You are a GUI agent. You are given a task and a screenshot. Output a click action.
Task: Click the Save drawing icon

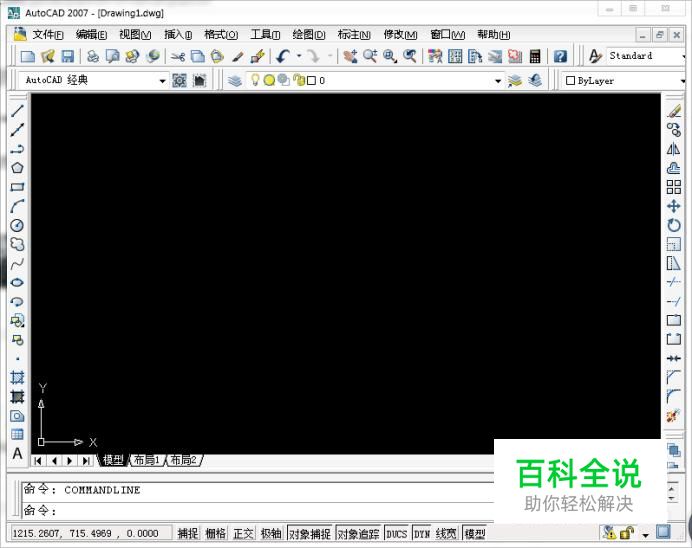click(68, 56)
